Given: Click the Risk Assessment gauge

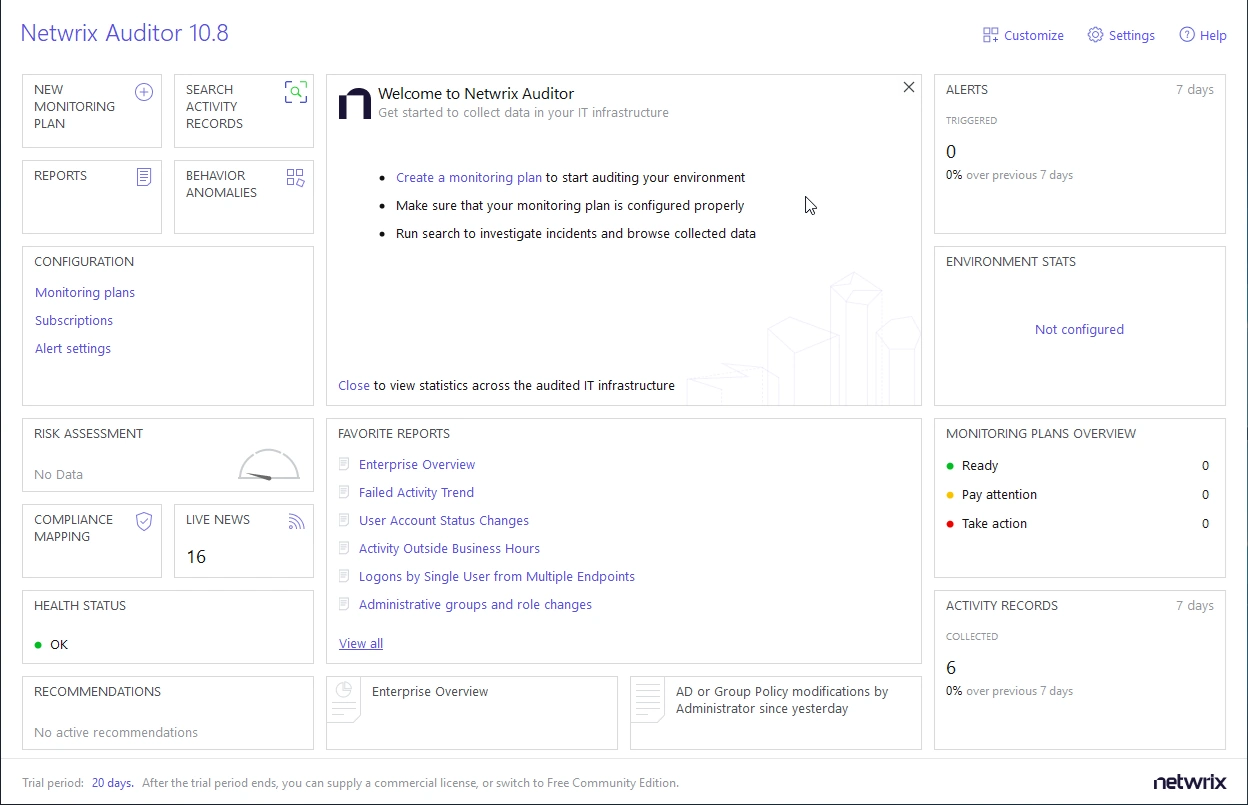Looking at the screenshot, I should click(269, 466).
